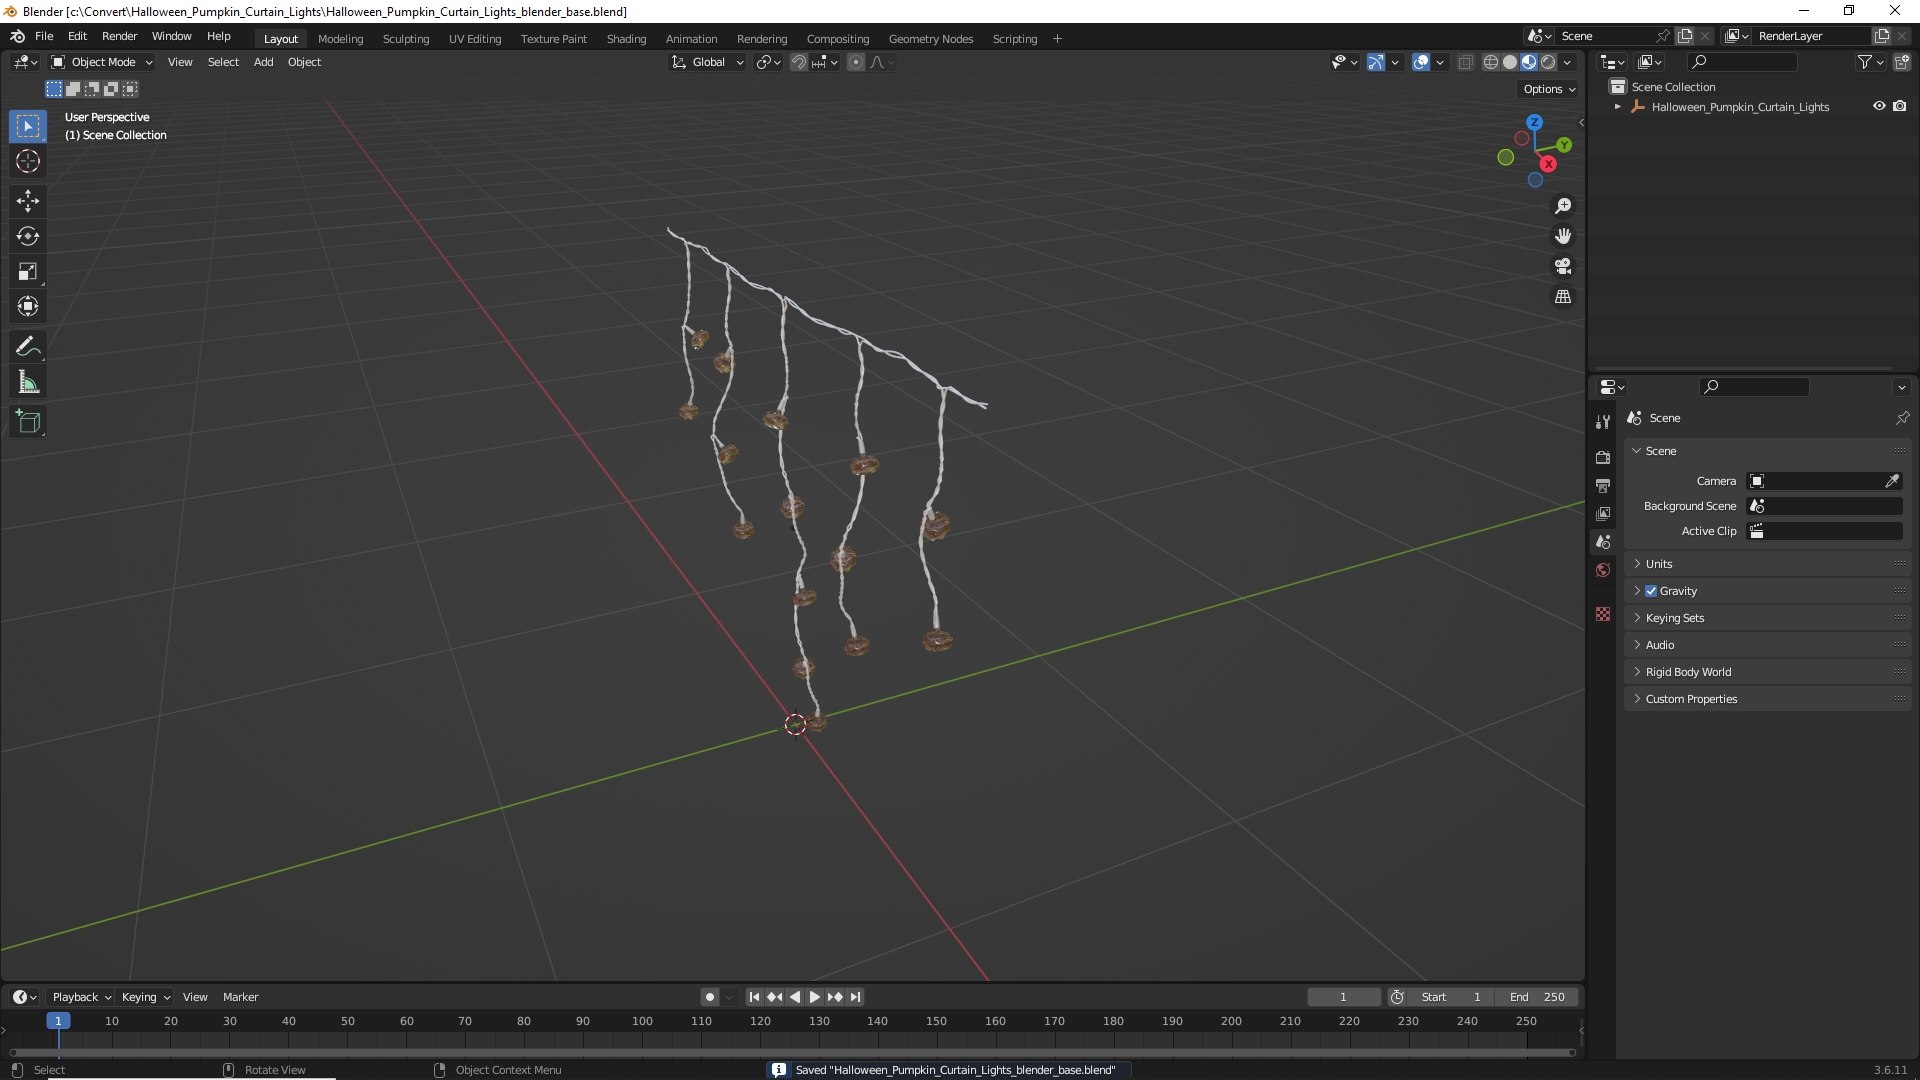Image resolution: width=1920 pixels, height=1080 pixels.
Task: Select the Scale tool
Action: click(28, 271)
